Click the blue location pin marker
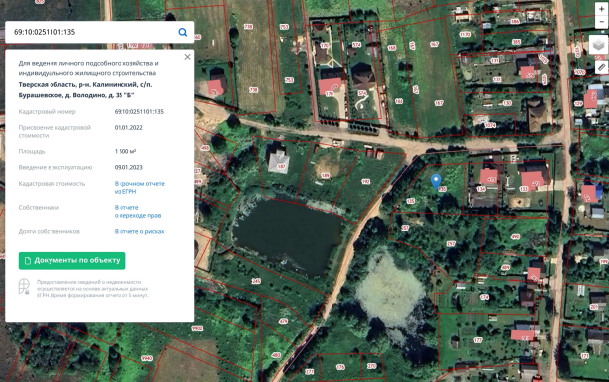 [436, 181]
